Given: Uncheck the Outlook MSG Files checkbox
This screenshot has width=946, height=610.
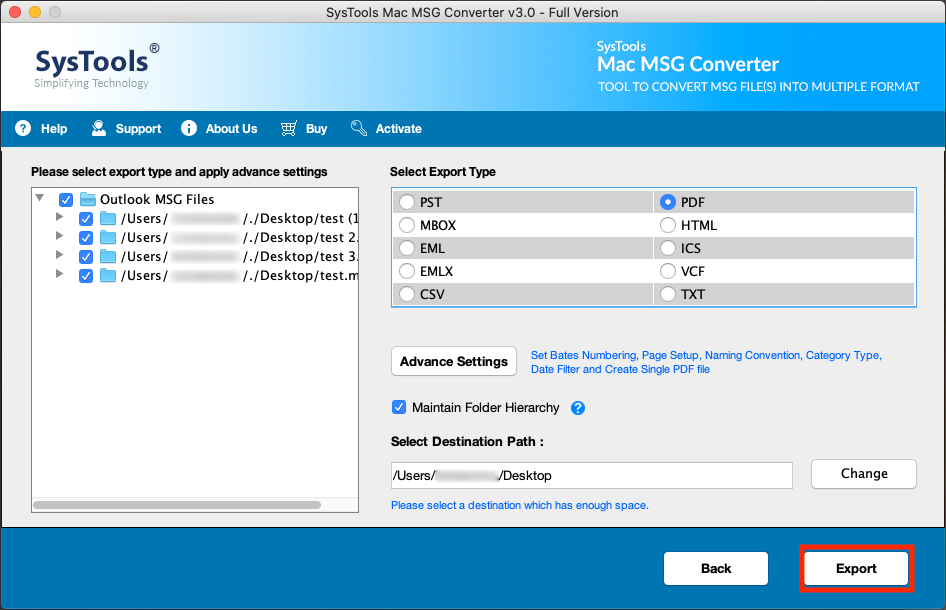Looking at the screenshot, I should click(x=66, y=199).
